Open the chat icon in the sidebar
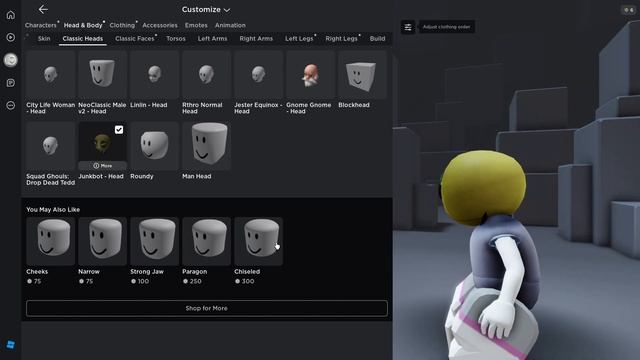The image size is (640, 360). [11, 83]
